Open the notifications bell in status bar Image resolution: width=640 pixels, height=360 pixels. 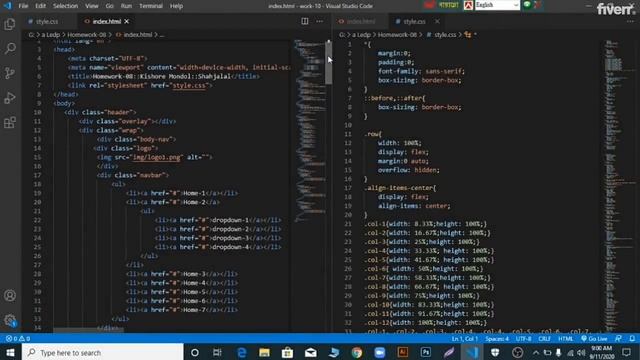632,339
